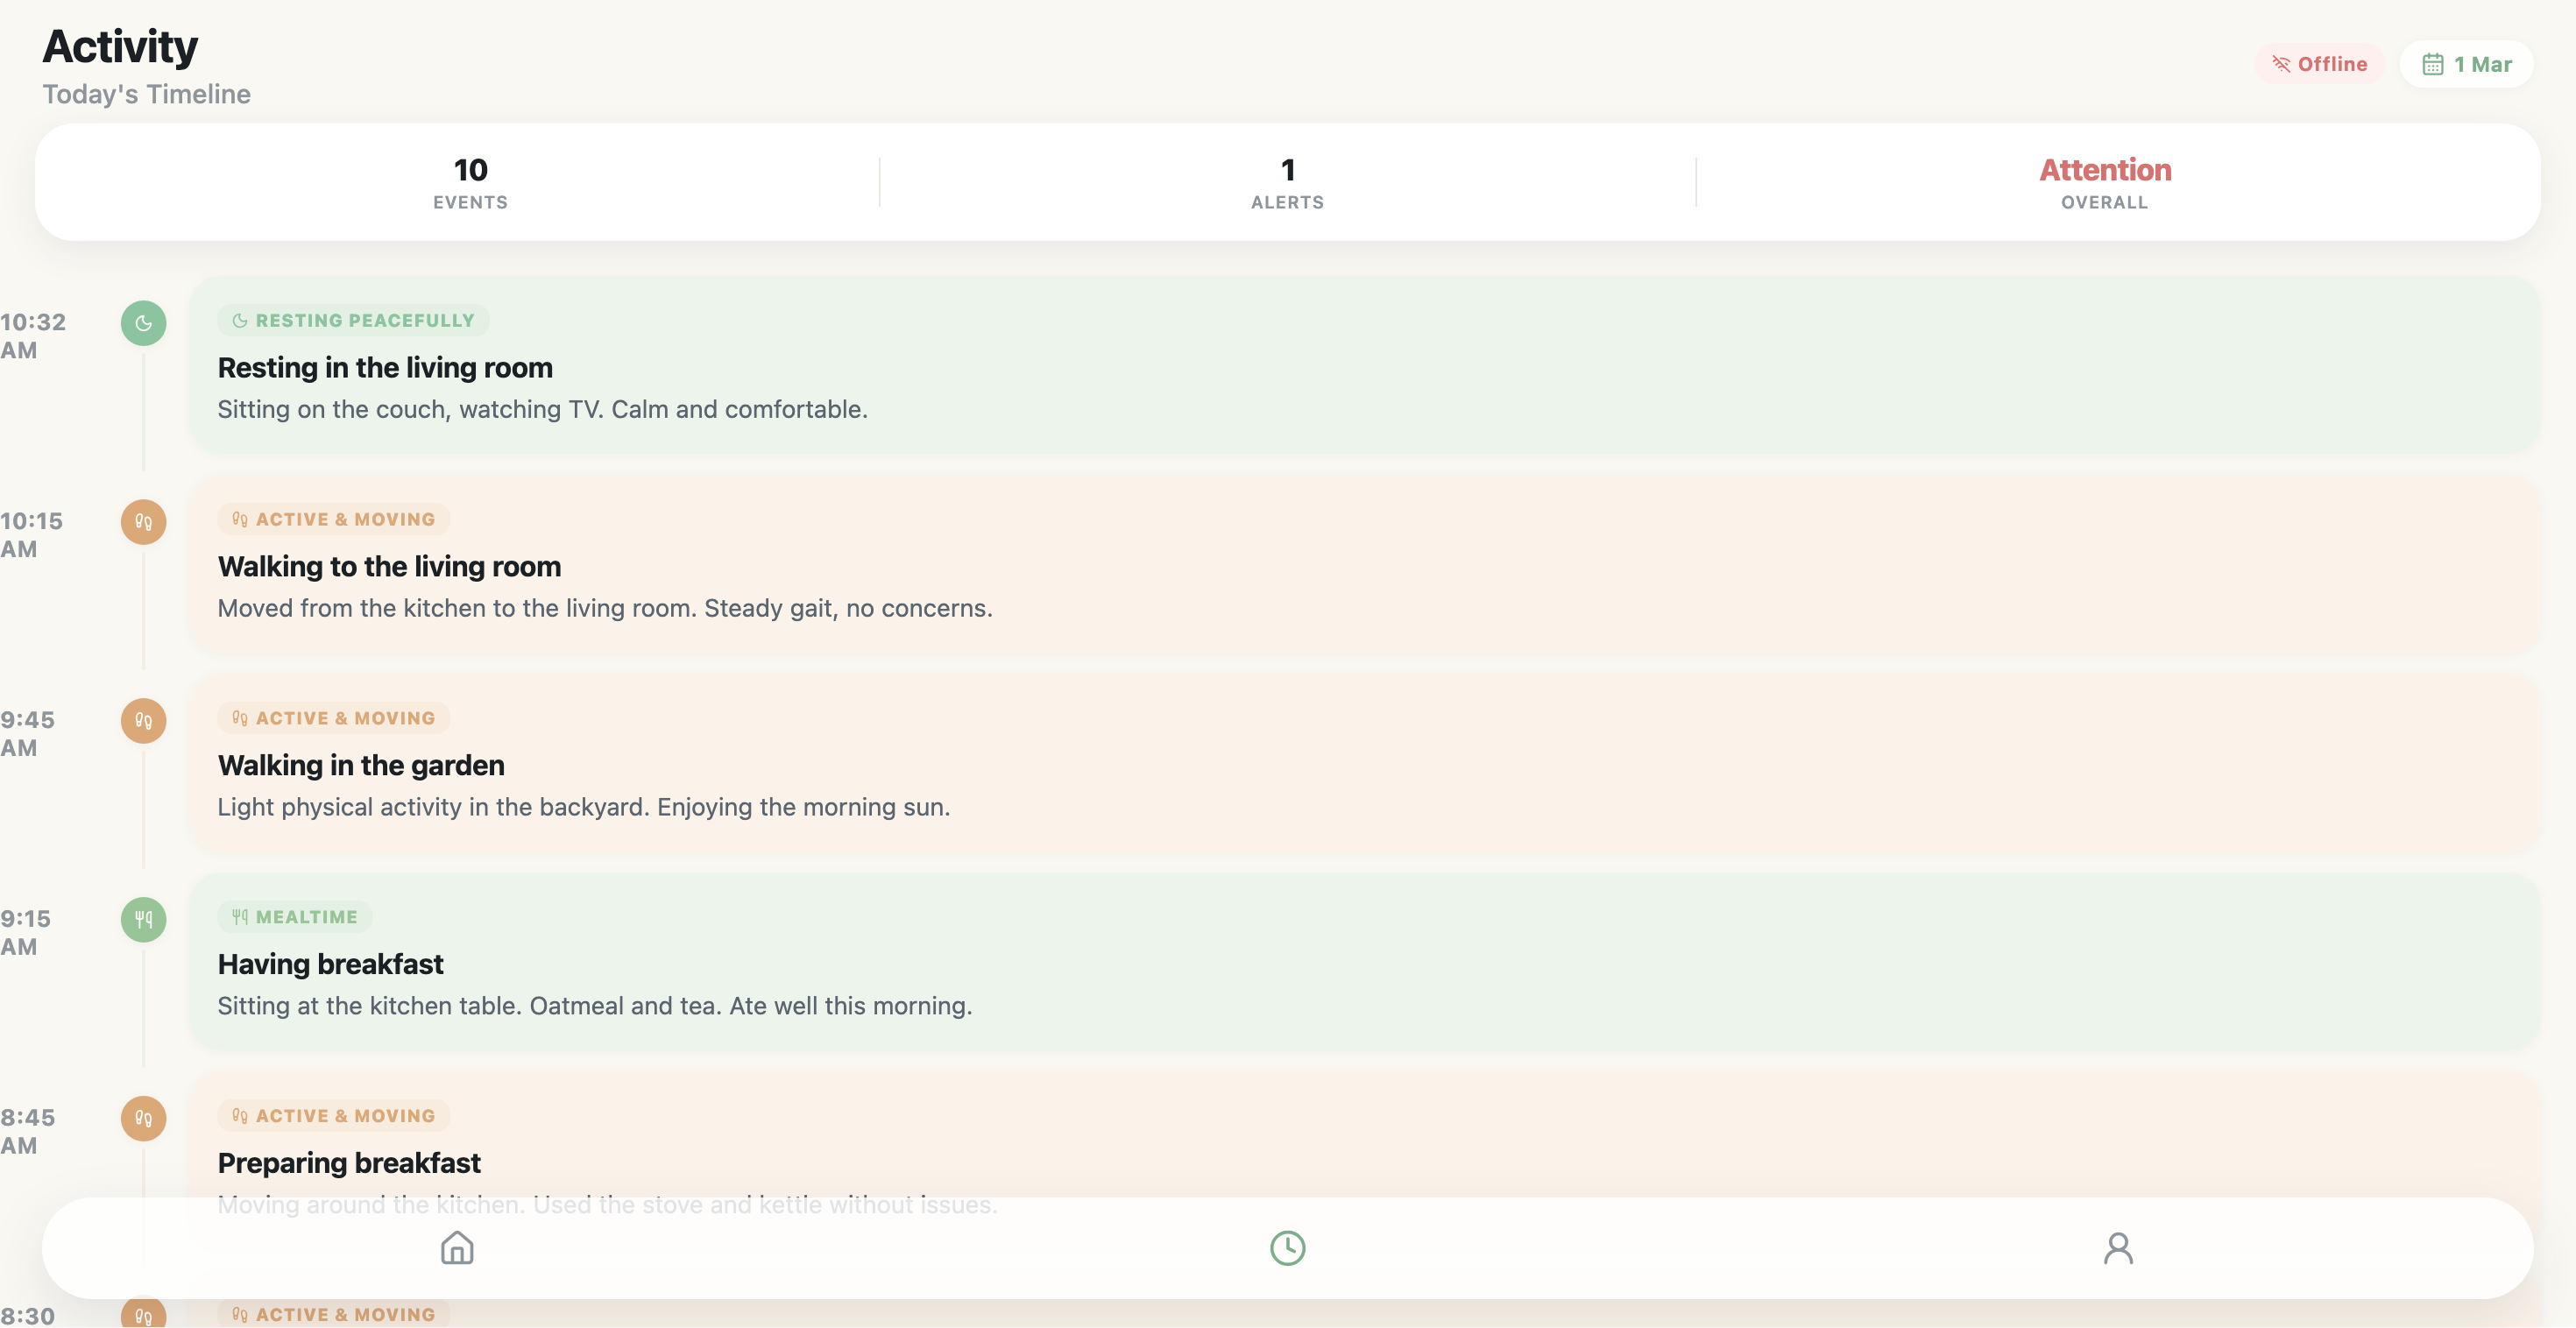Open the Home tab icon
2576x1328 pixels.
point(457,1247)
